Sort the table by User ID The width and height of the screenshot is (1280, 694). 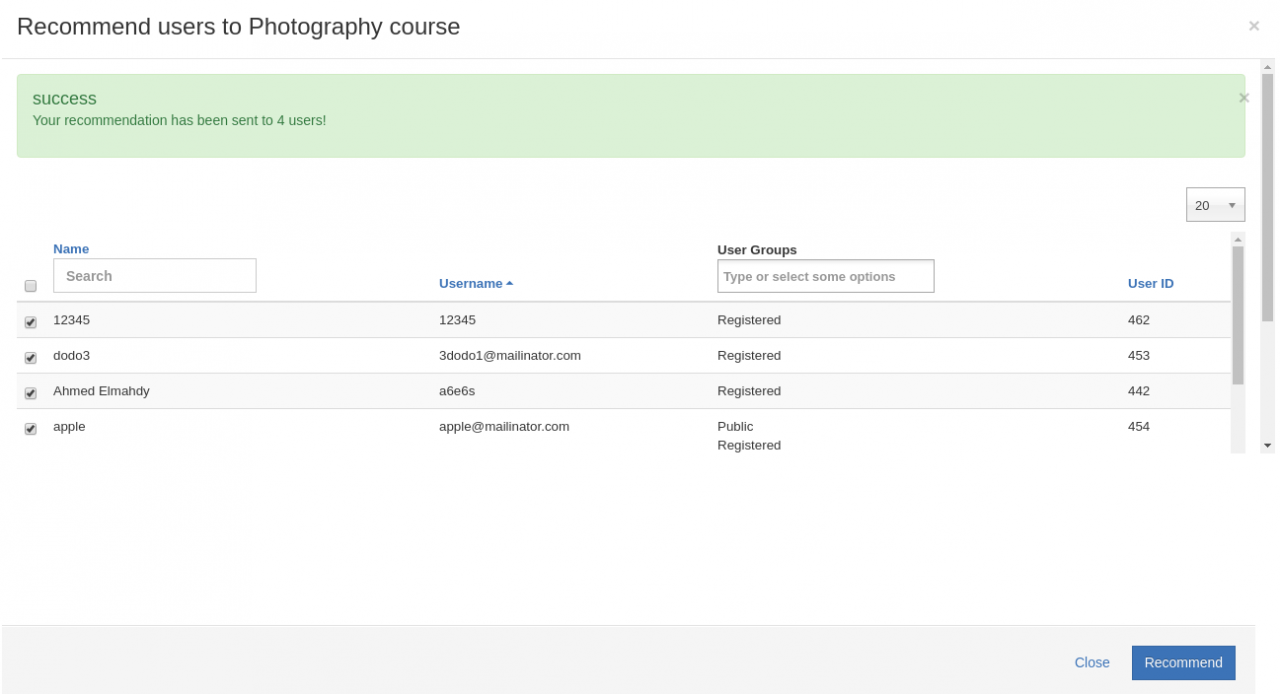[1150, 284]
